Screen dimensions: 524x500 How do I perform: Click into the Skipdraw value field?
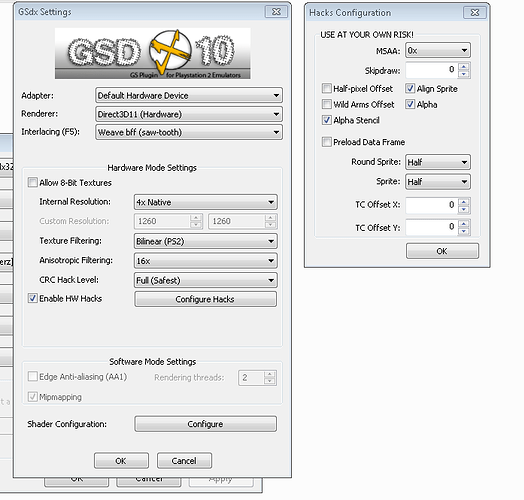pyautogui.click(x=432, y=70)
